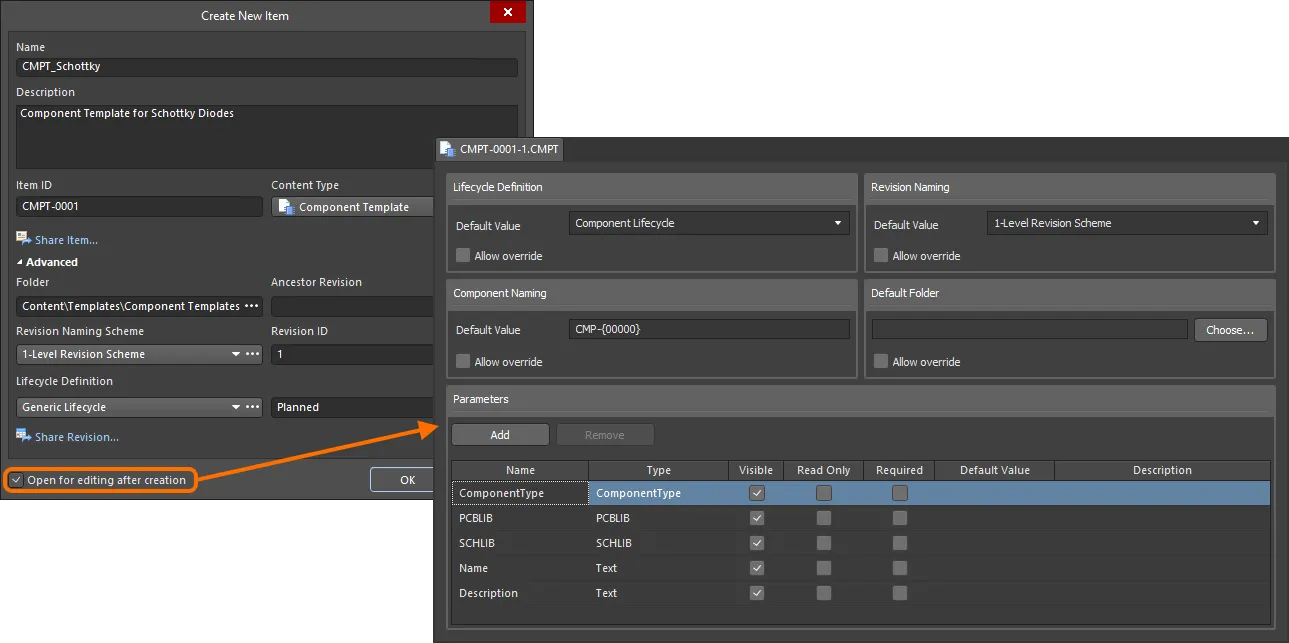Select the ComponentType name cell

(520, 493)
